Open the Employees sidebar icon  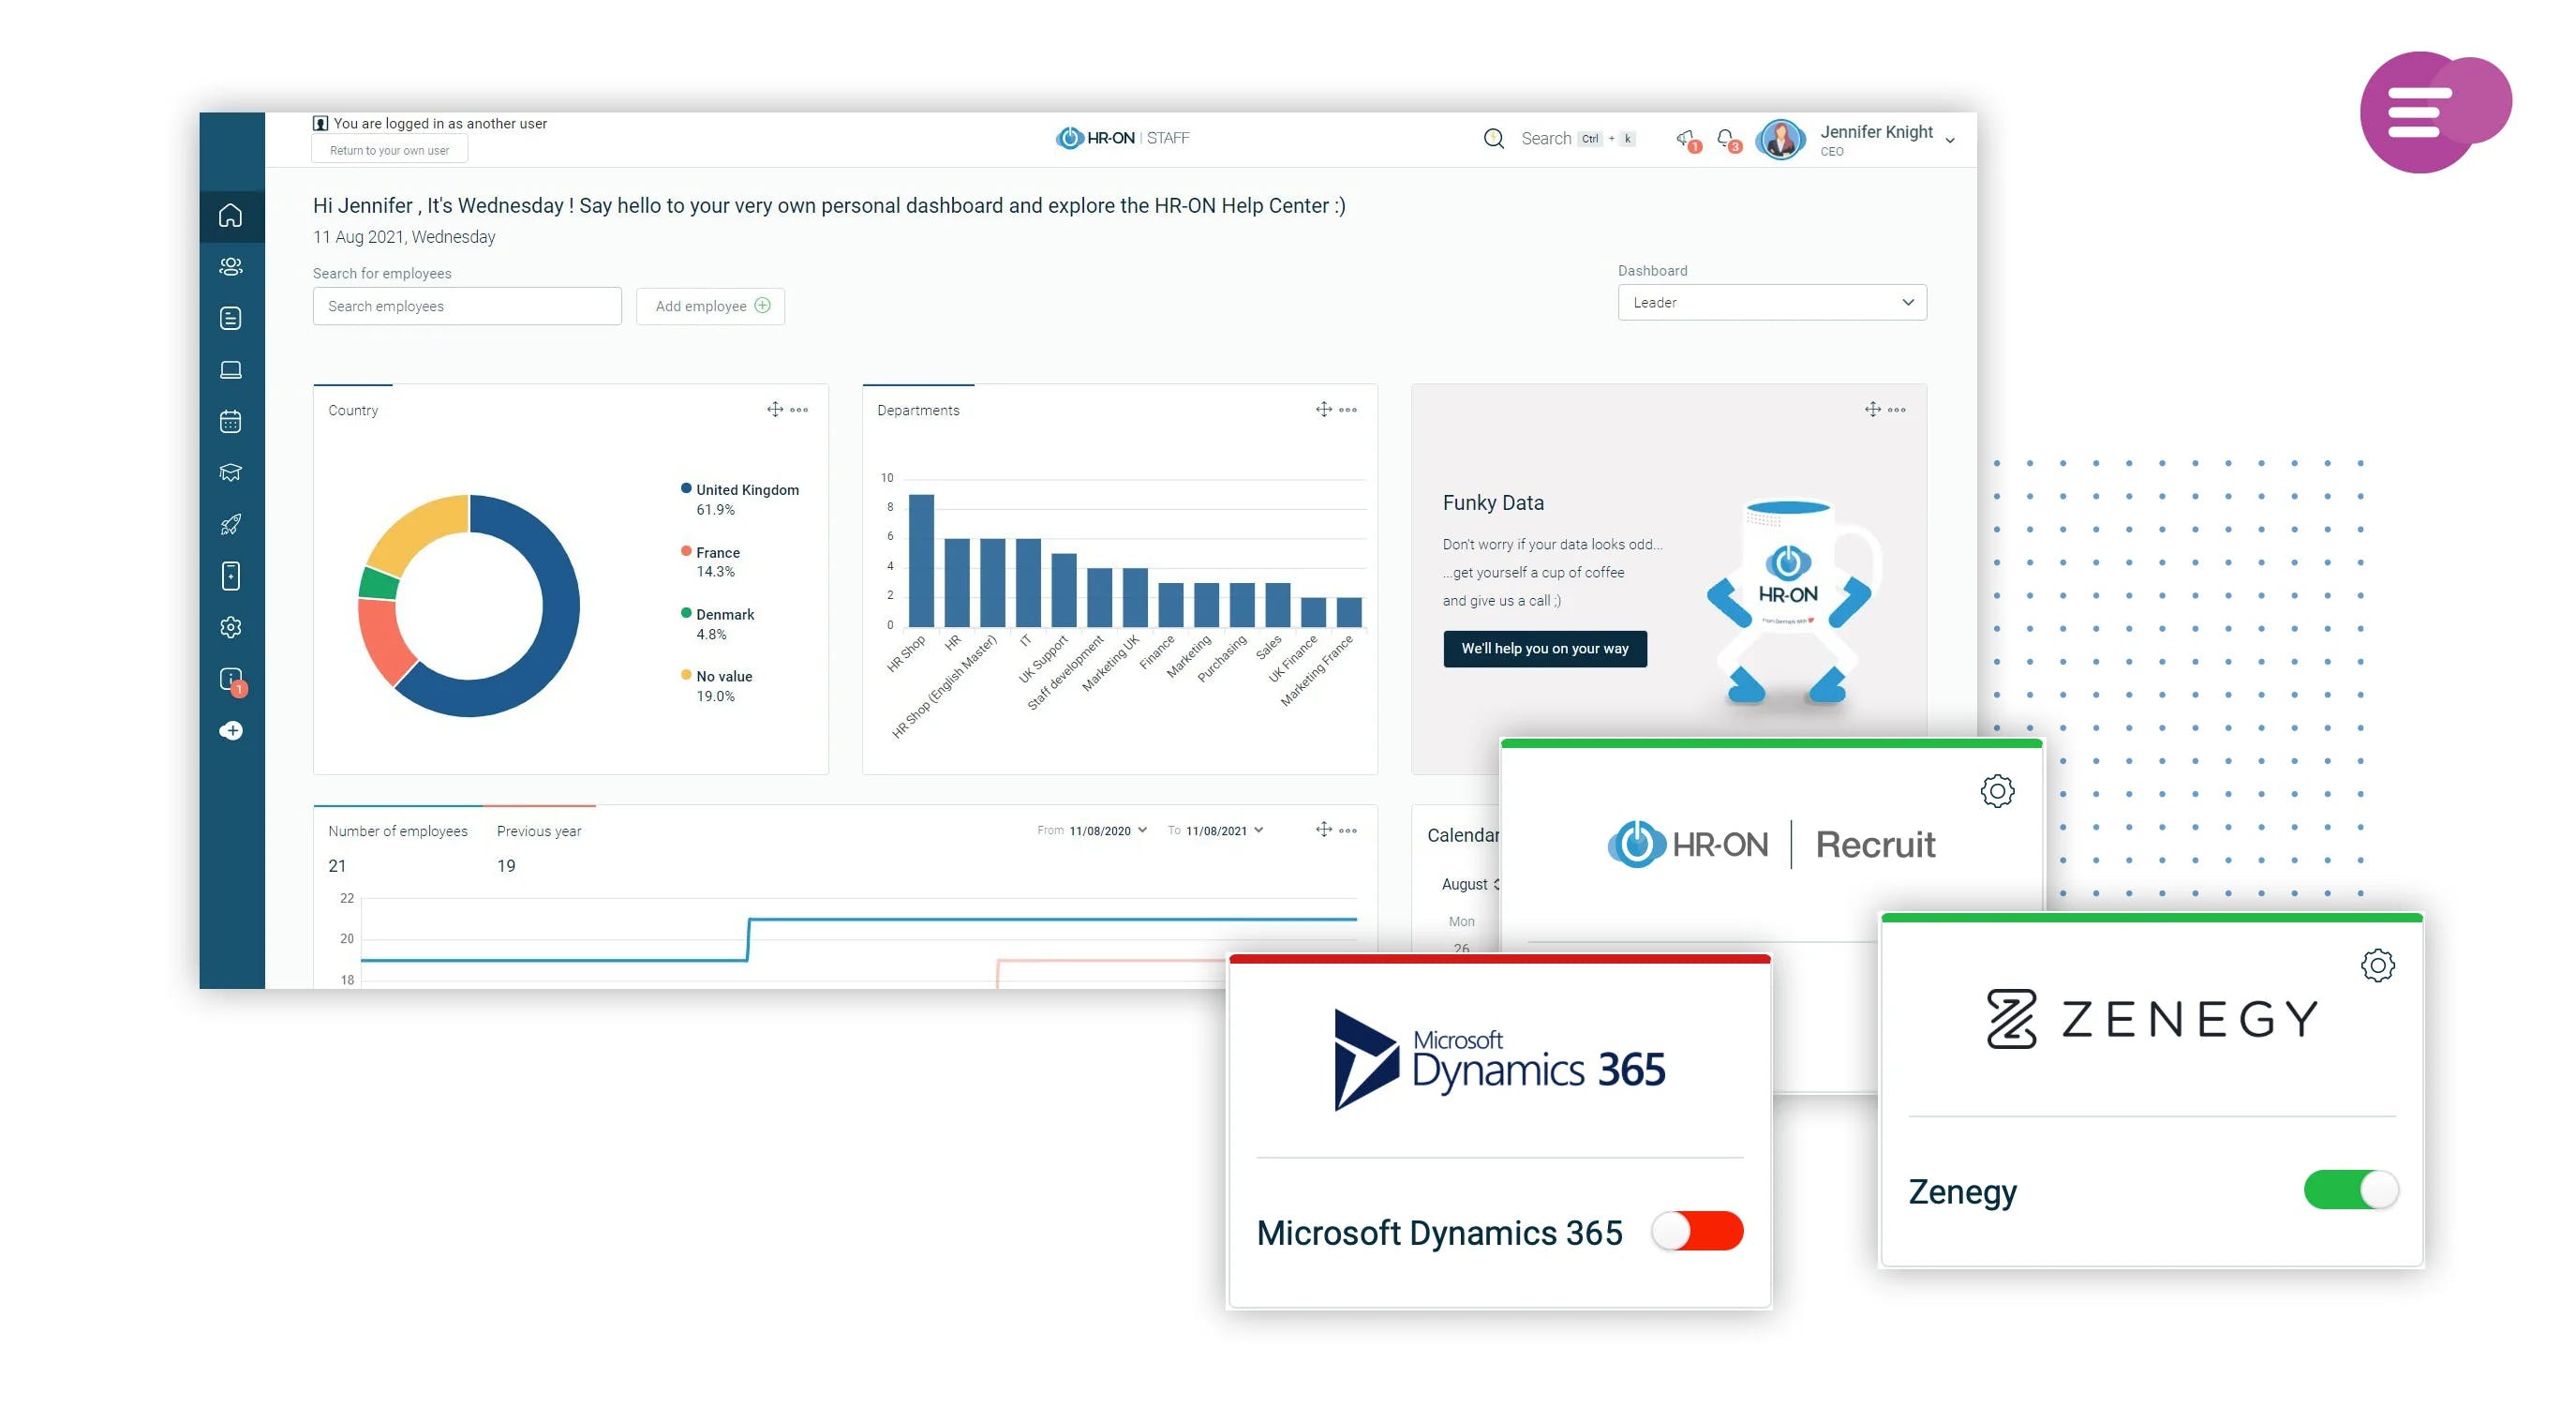coord(230,266)
